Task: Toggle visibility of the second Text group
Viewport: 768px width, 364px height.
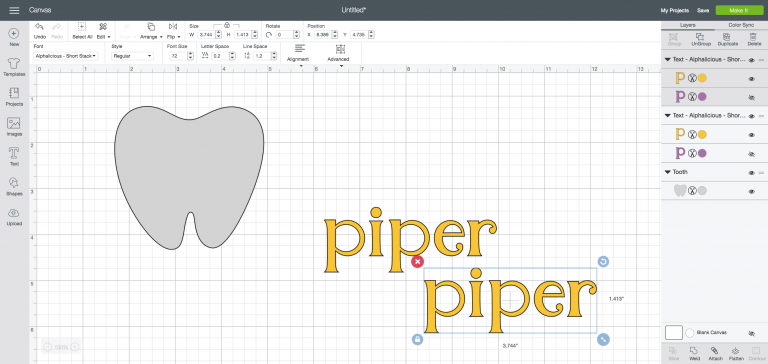Action: [x=752, y=116]
